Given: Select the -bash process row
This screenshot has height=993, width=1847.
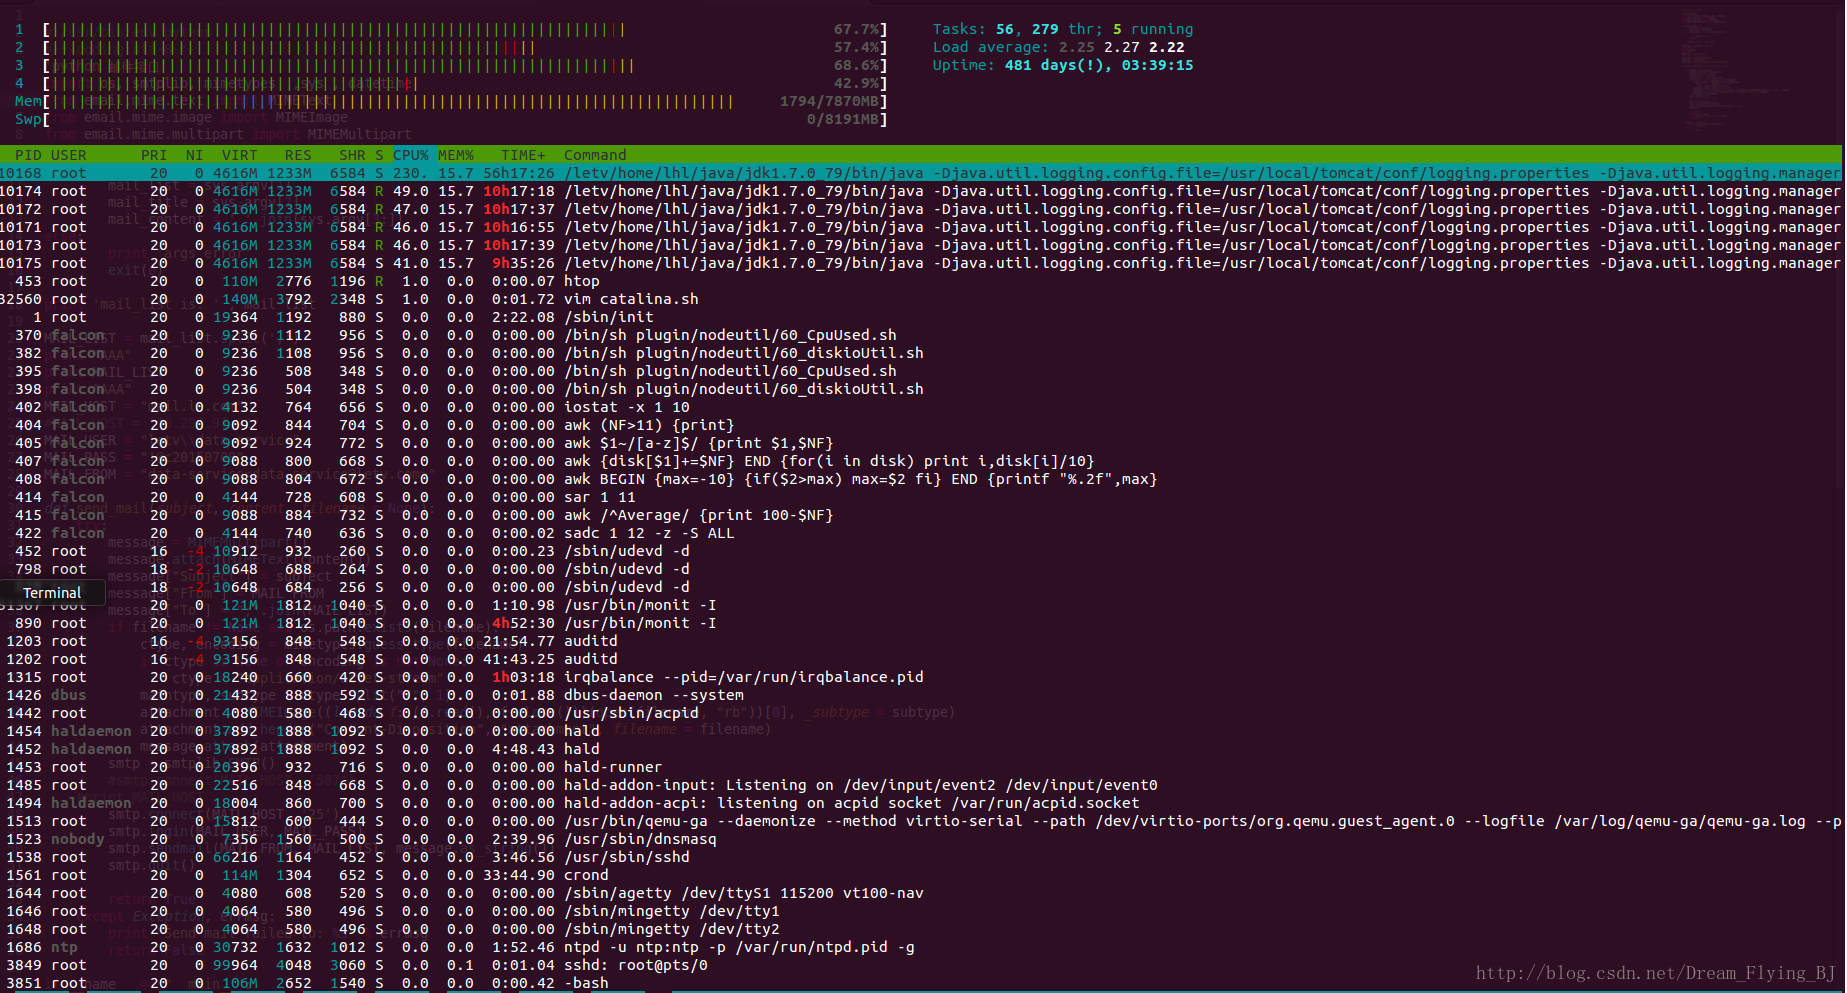Looking at the screenshot, I should coord(921,983).
